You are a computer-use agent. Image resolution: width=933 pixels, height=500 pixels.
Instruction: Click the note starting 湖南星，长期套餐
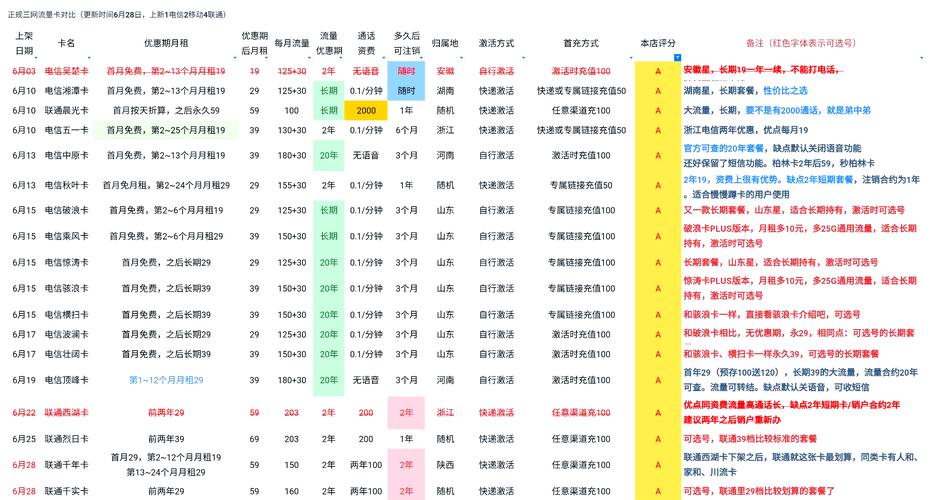[x=746, y=90]
